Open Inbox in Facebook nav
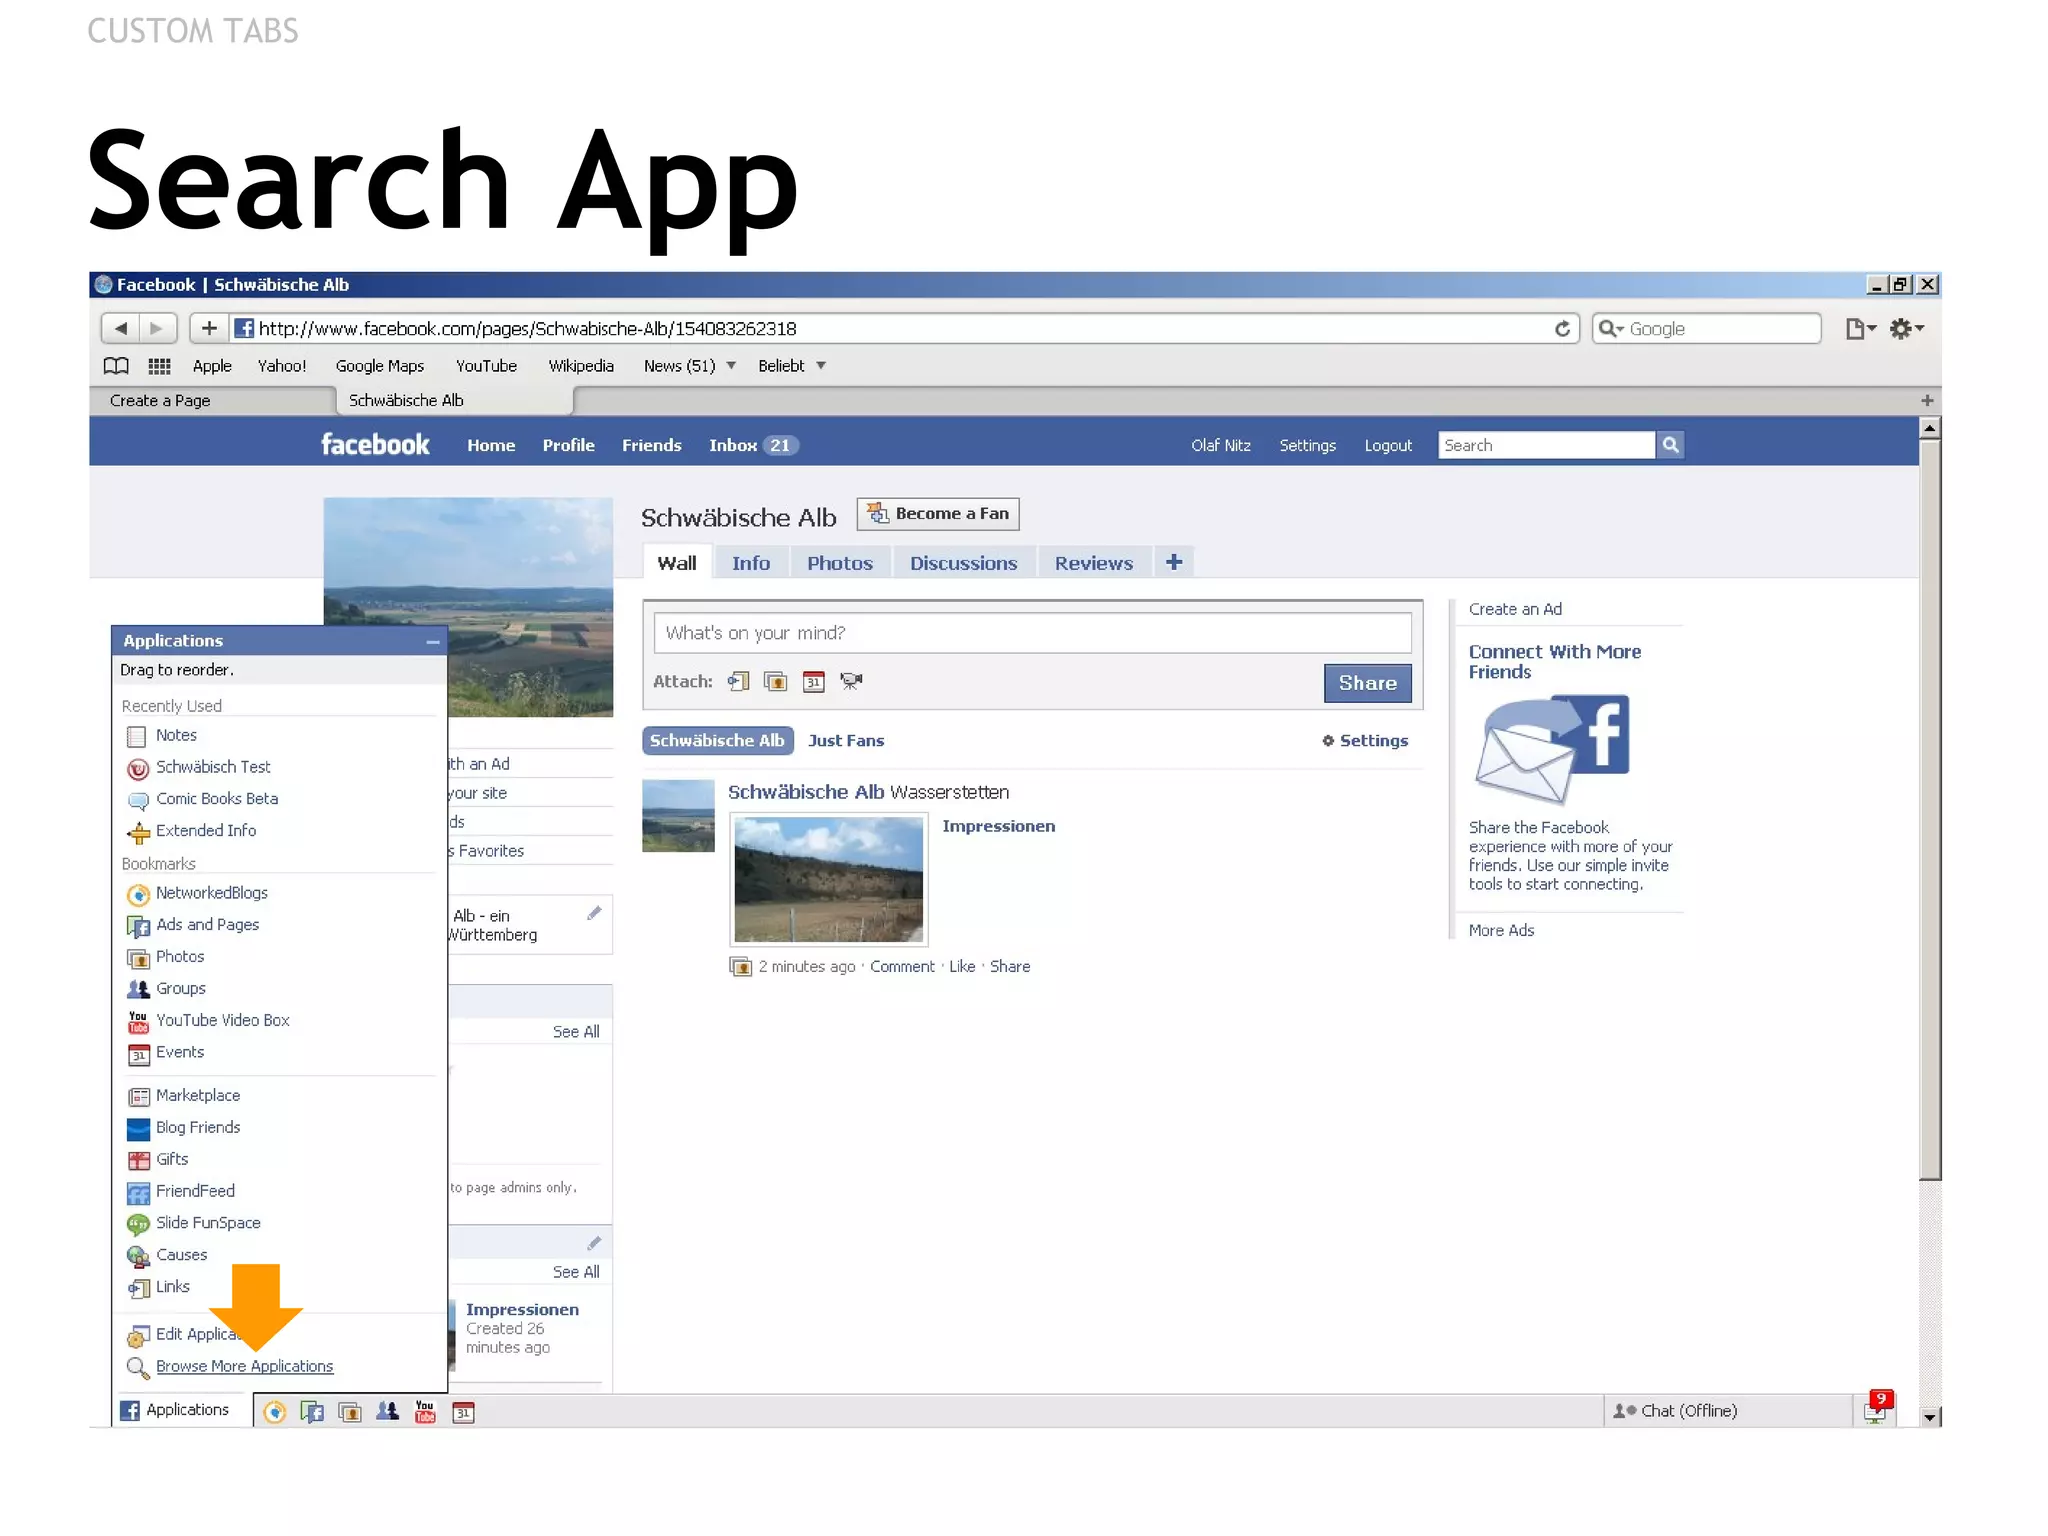The height and width of the screenshot is (1536, 2048). point(753,446)
